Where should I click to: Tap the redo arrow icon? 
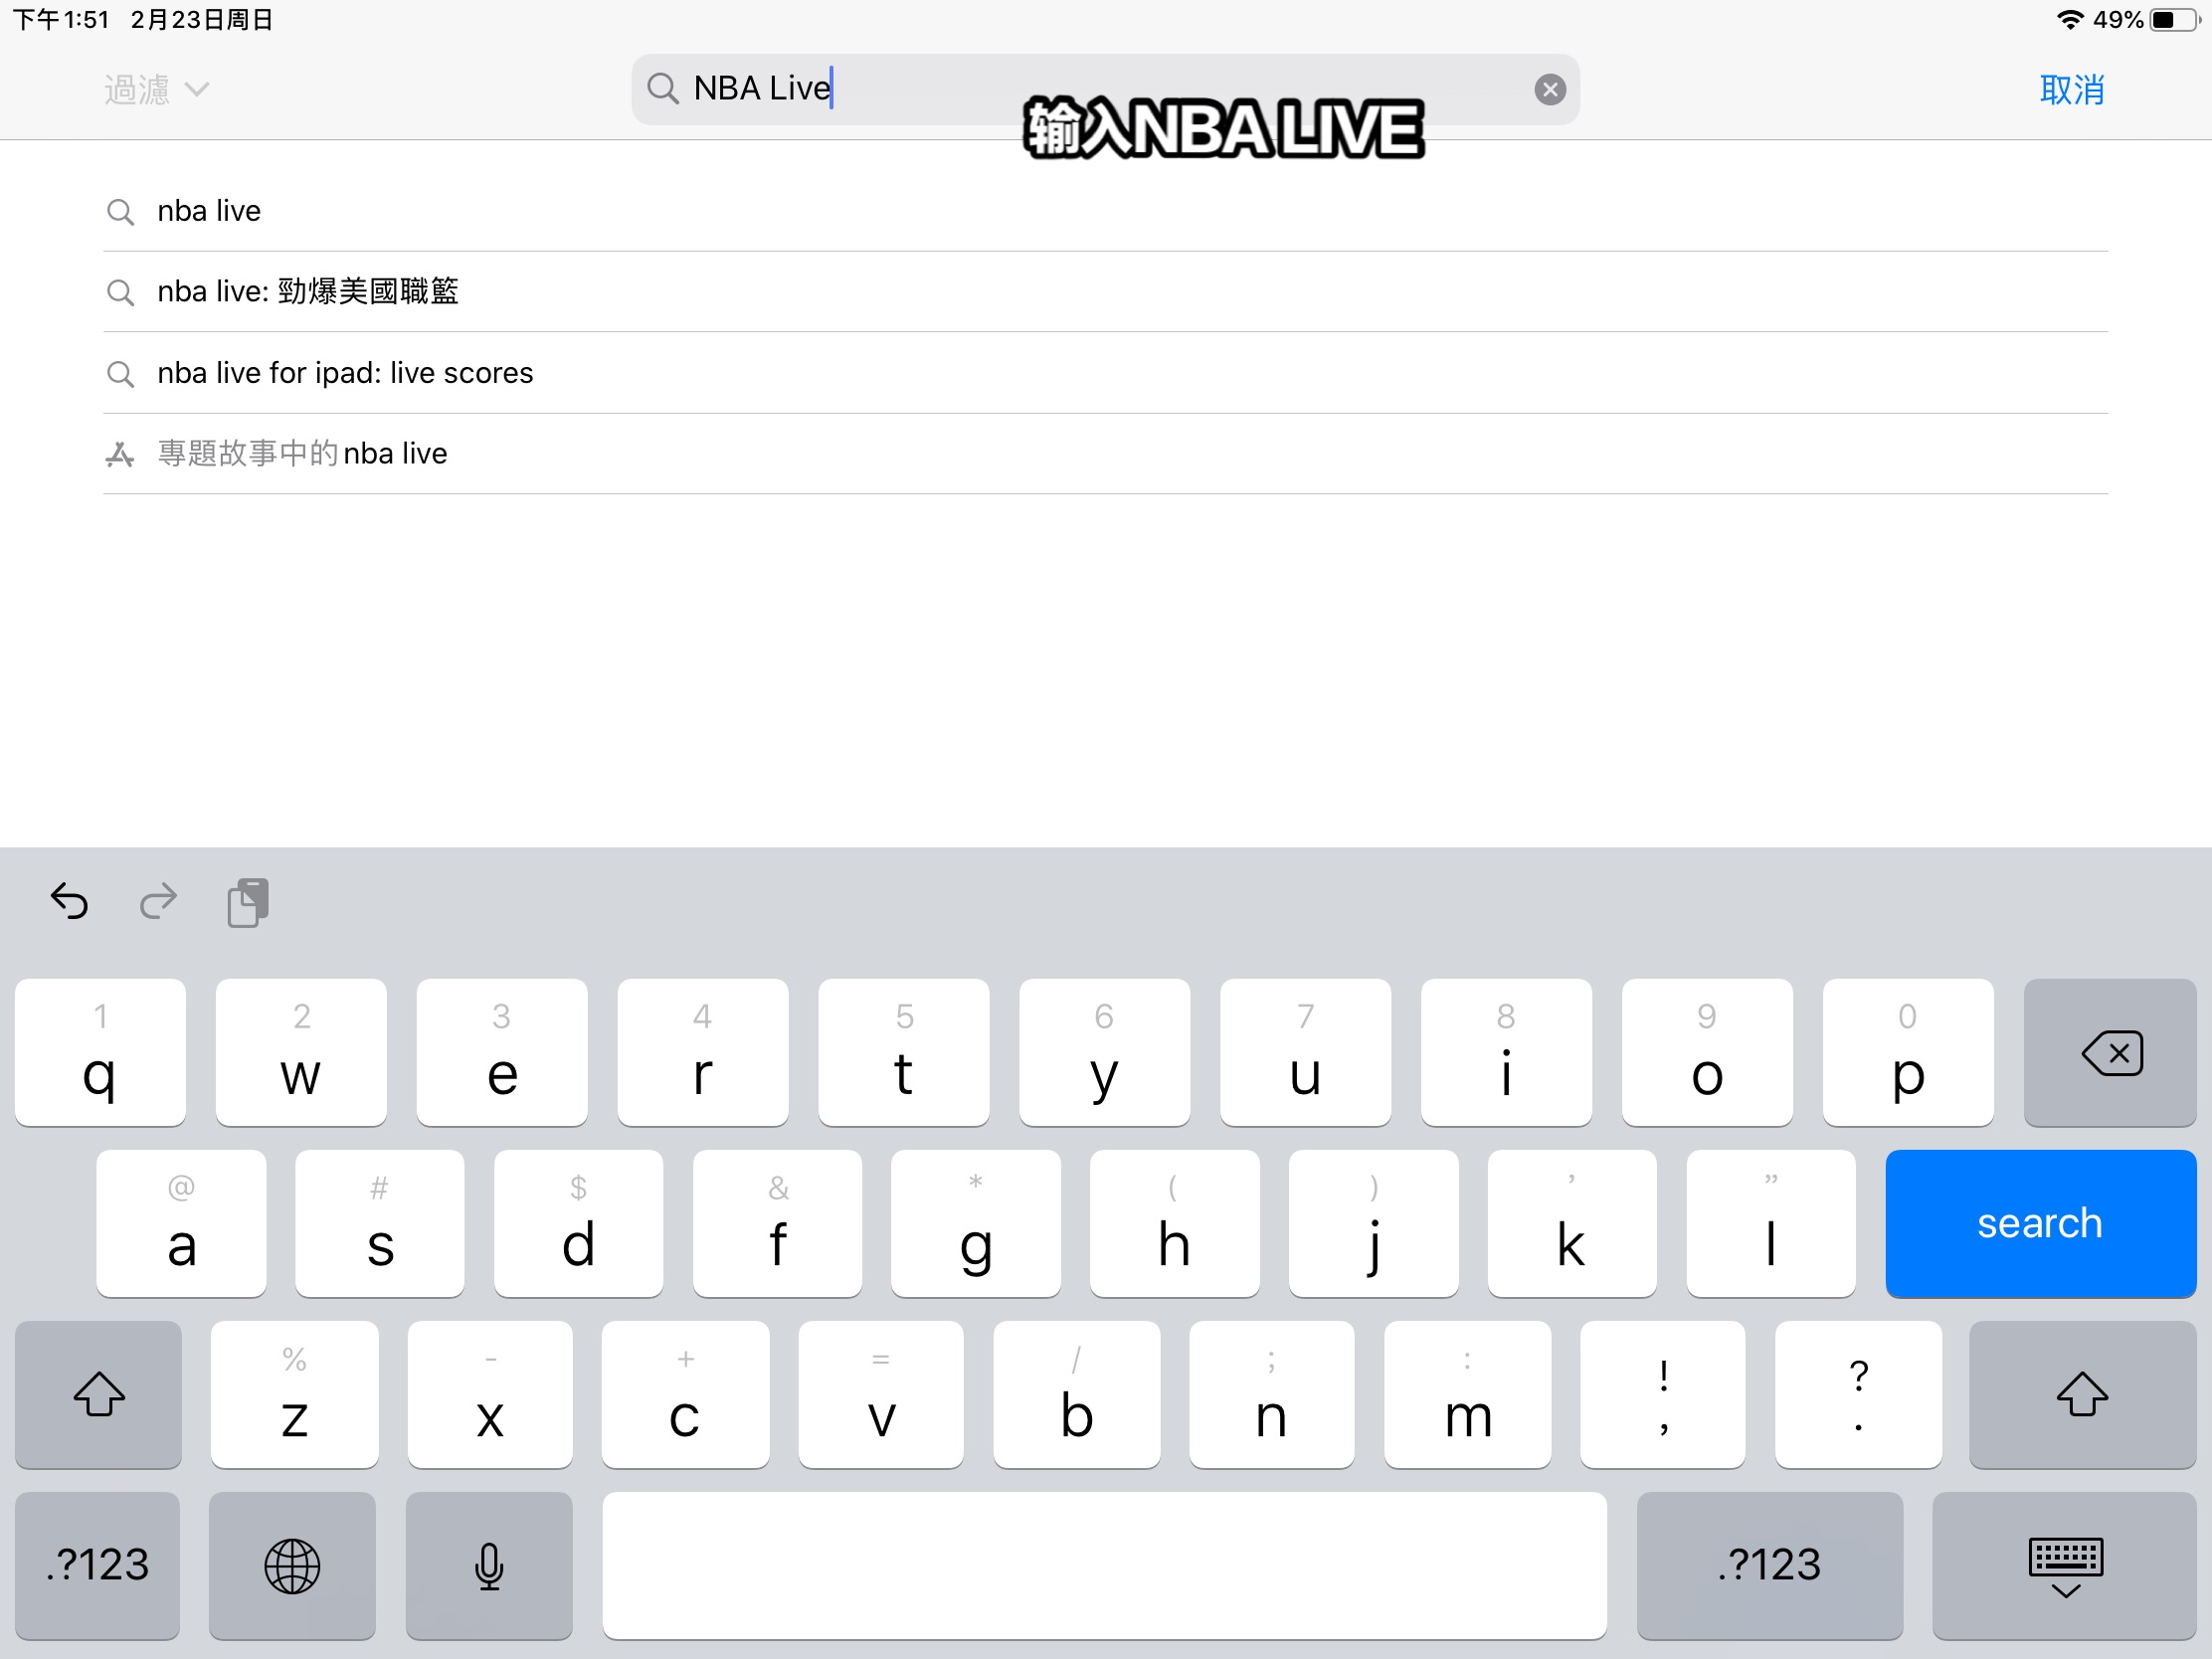click(x=158, y=903)
